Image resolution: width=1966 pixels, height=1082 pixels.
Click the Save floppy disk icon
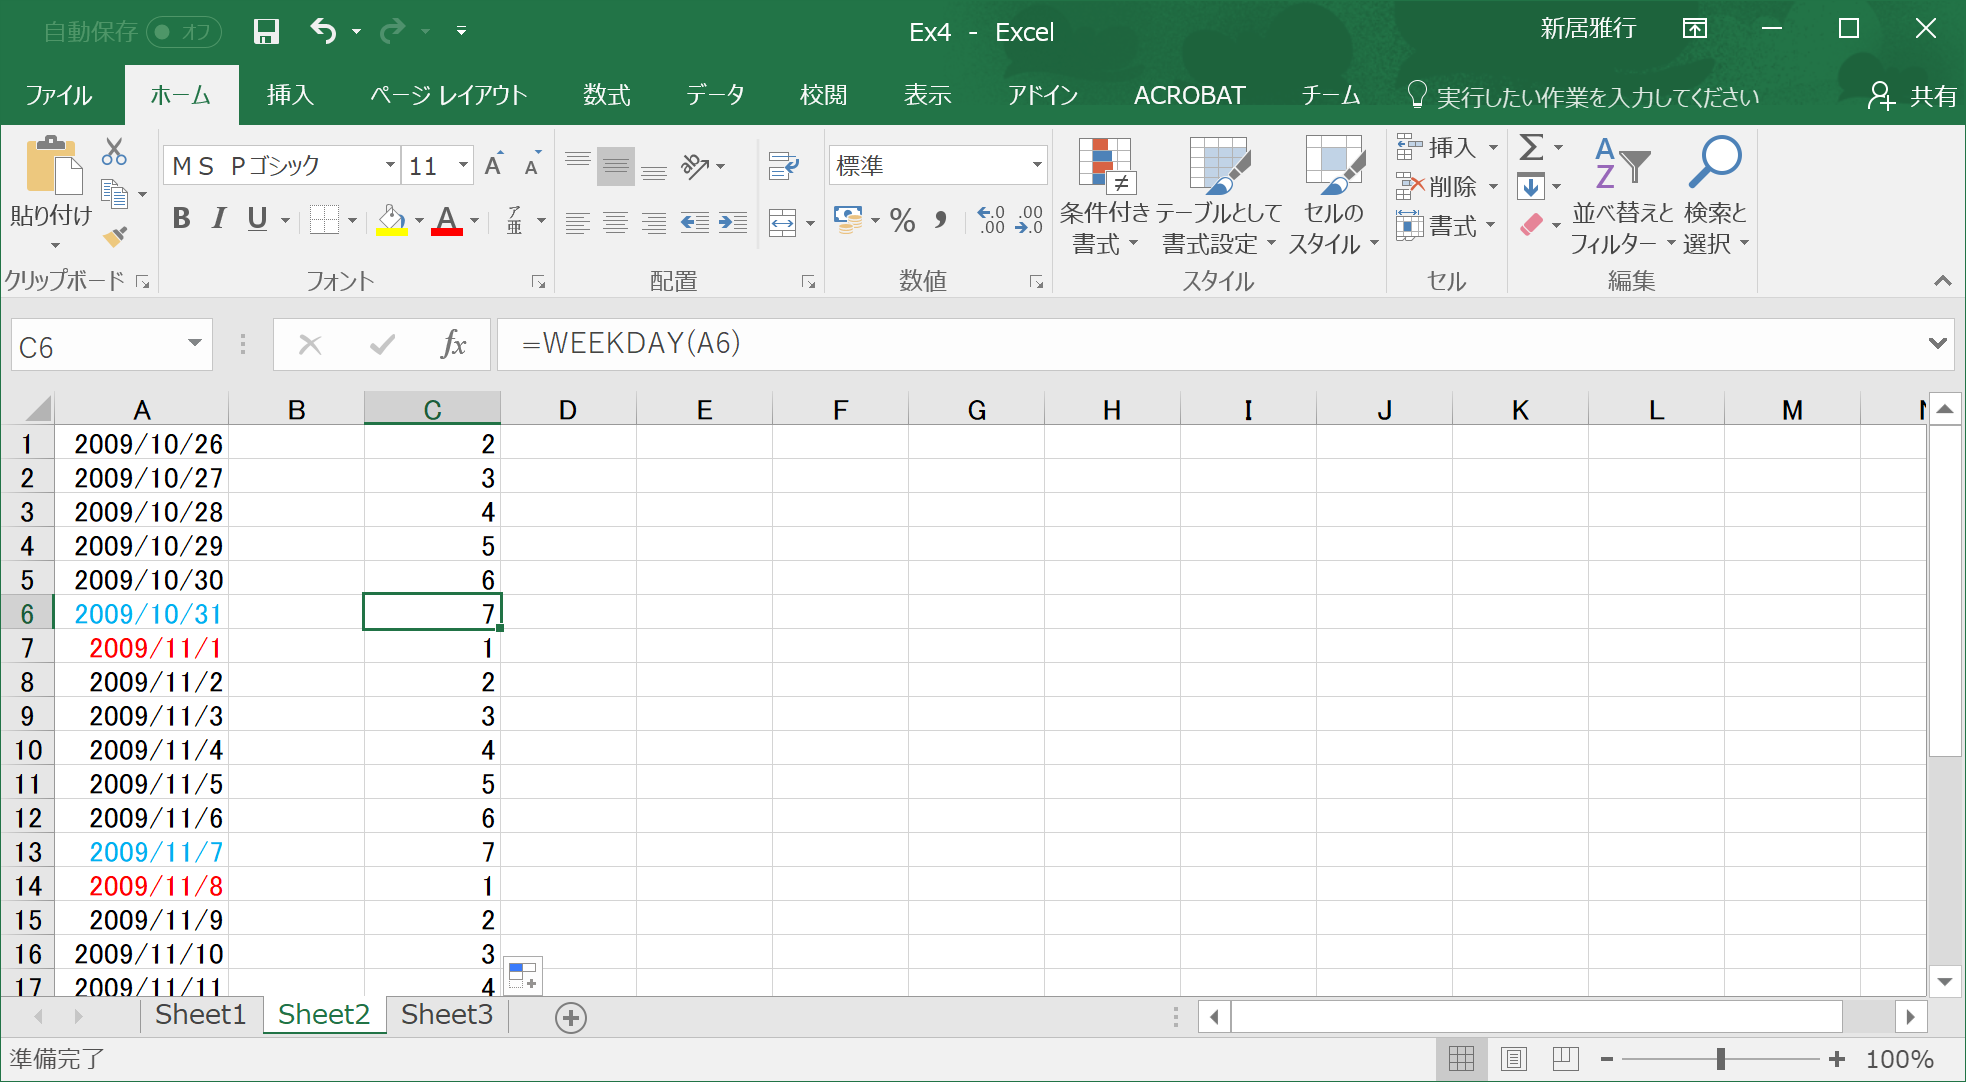coord(266,31)
